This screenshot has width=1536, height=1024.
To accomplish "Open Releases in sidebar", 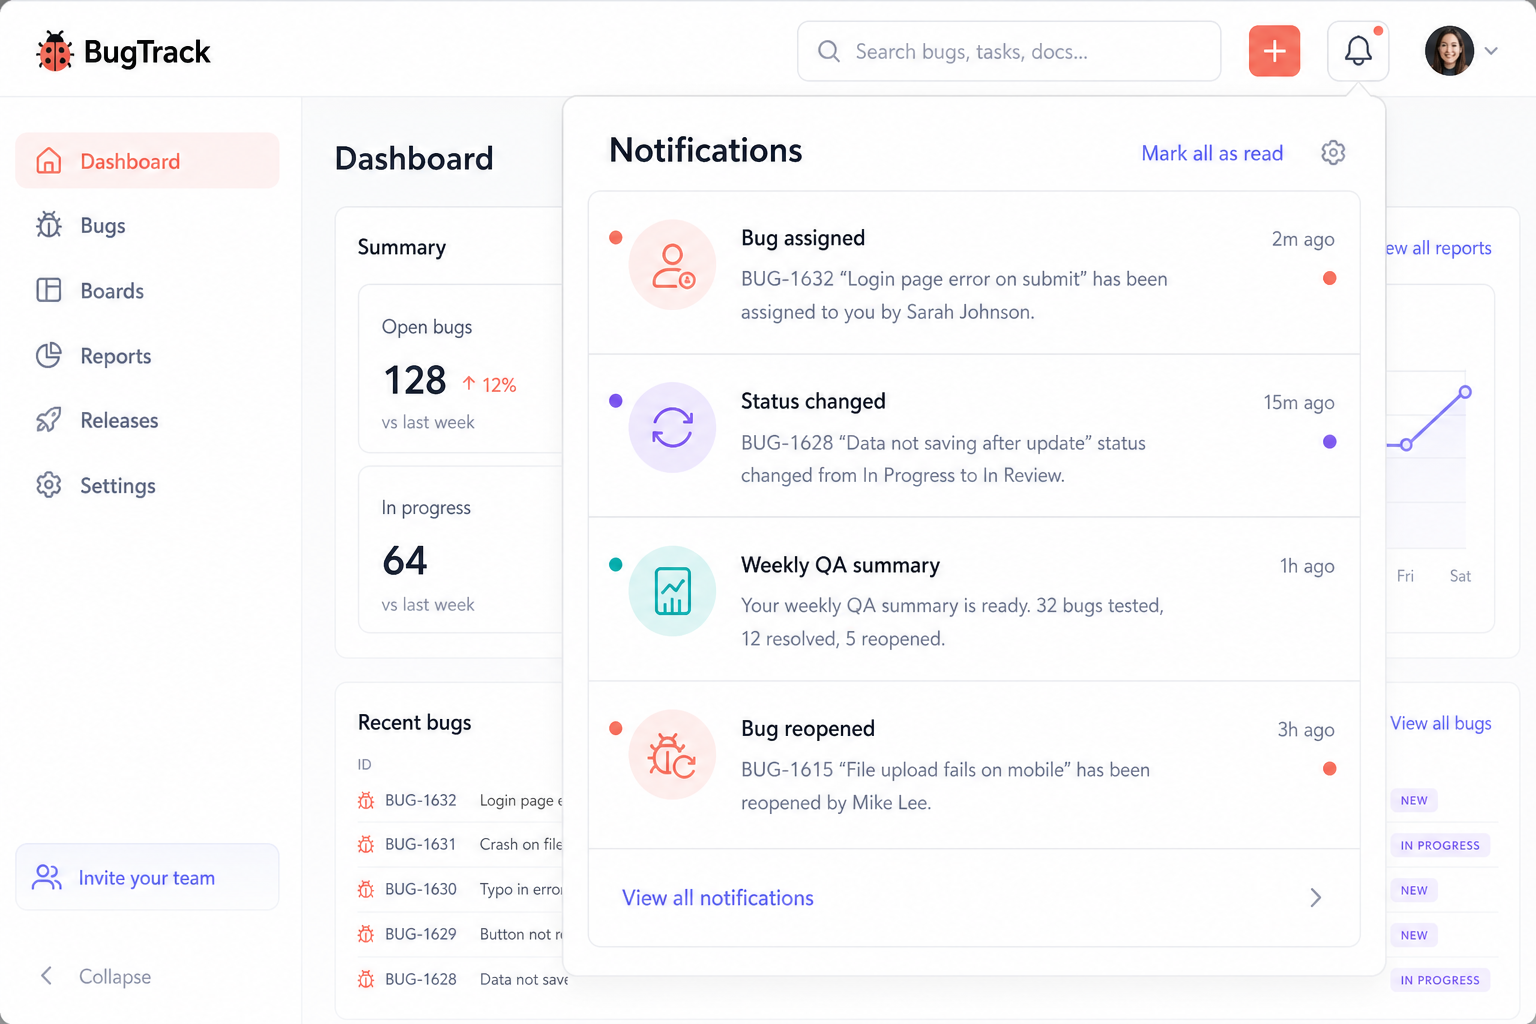I will pyautogui.click(x=147, y=420).
